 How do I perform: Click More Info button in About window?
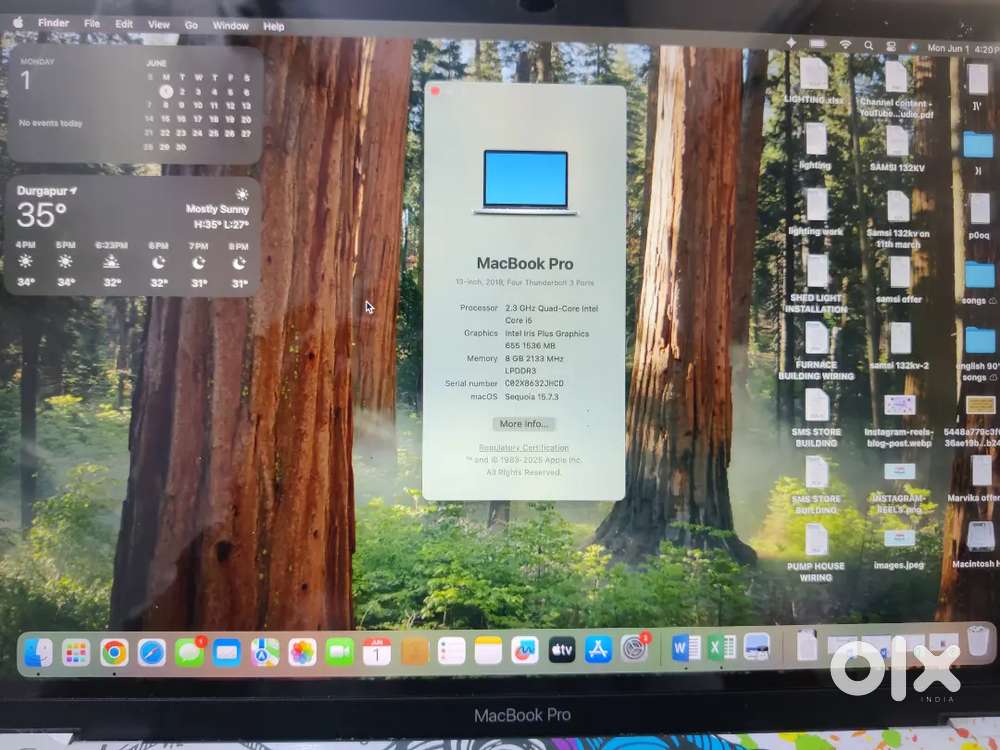coord(524,423)
